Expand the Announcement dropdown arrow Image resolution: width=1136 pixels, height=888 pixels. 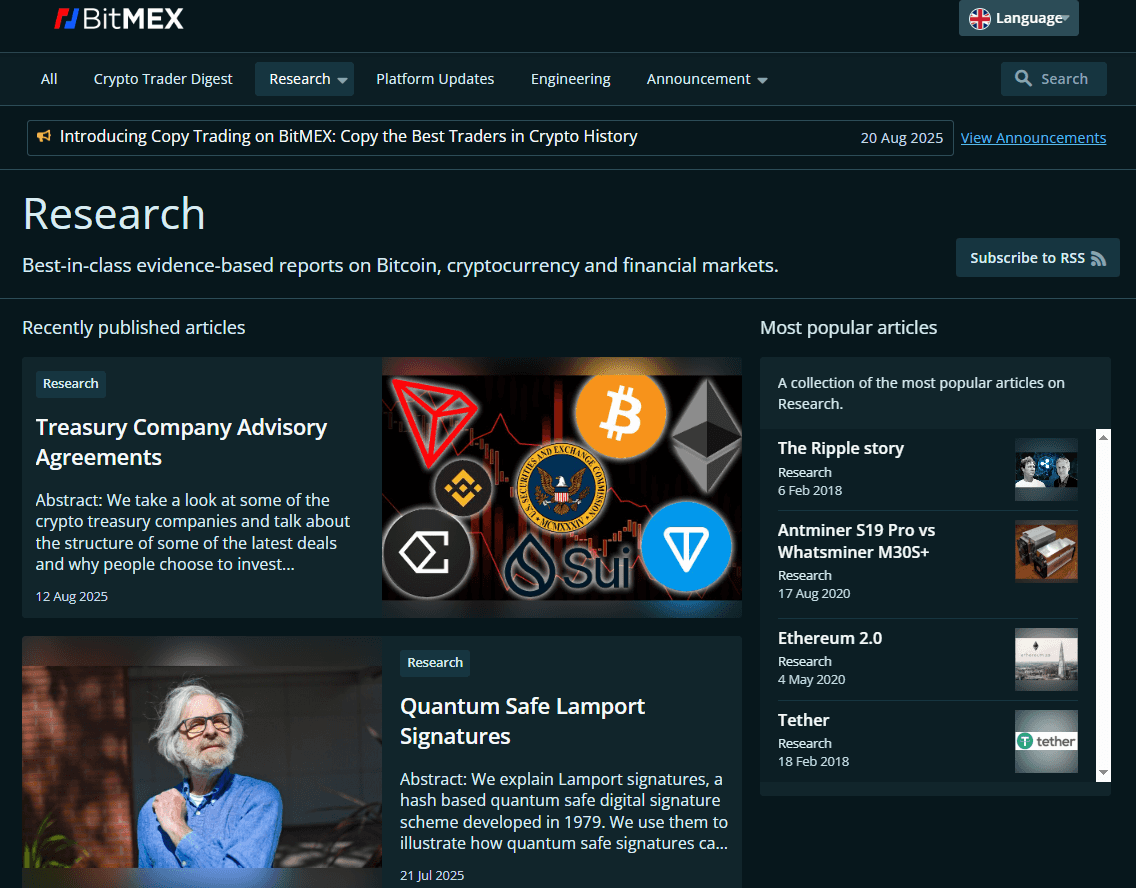point(762,80)
